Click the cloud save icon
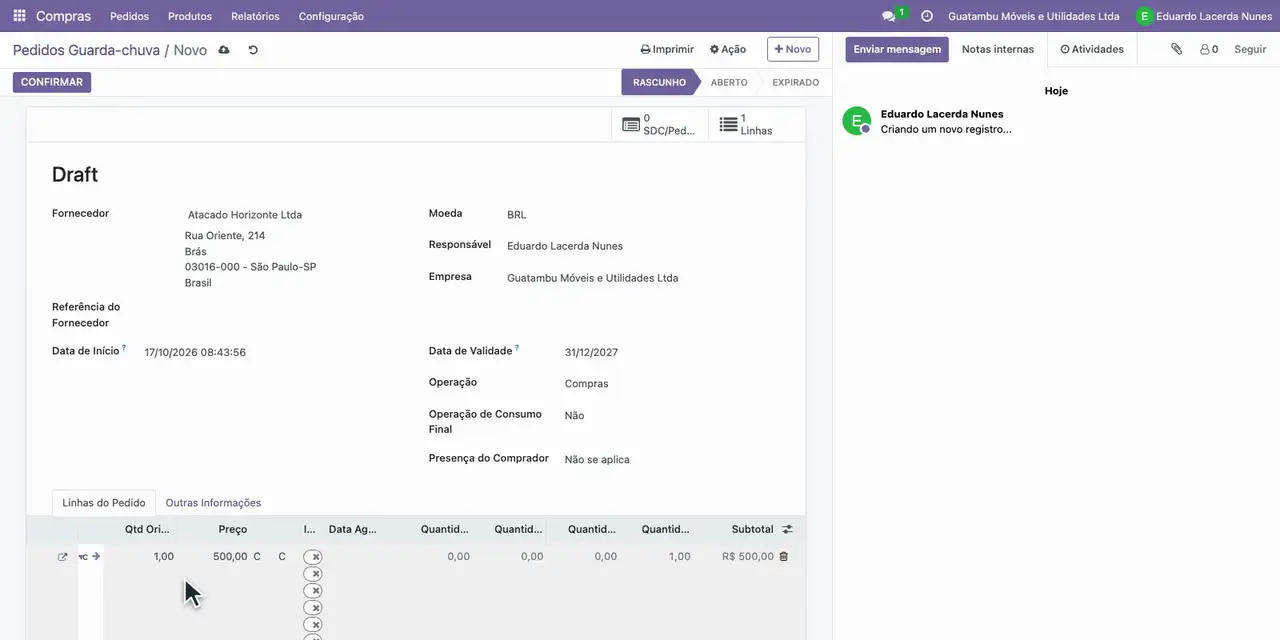The width and height of the screenshot is (1280, 640). point(224,50)
